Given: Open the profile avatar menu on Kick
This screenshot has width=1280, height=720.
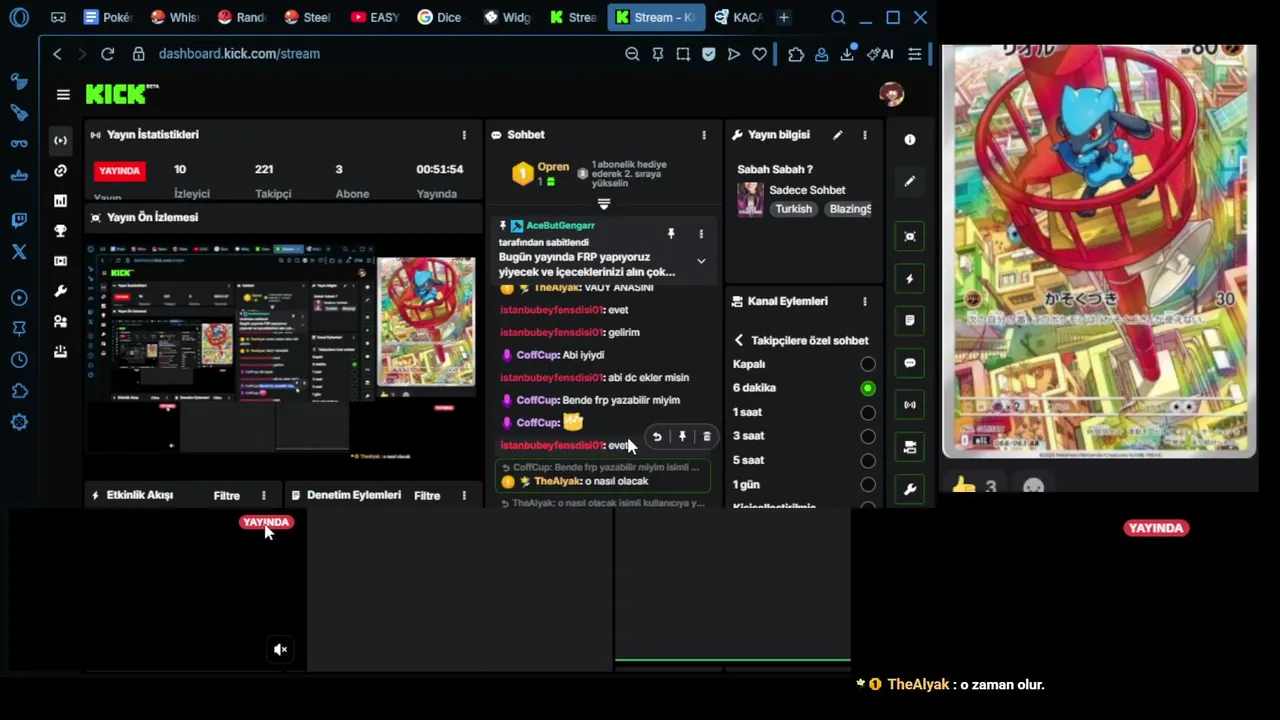Looking at the screenshot, I should 891,94.
